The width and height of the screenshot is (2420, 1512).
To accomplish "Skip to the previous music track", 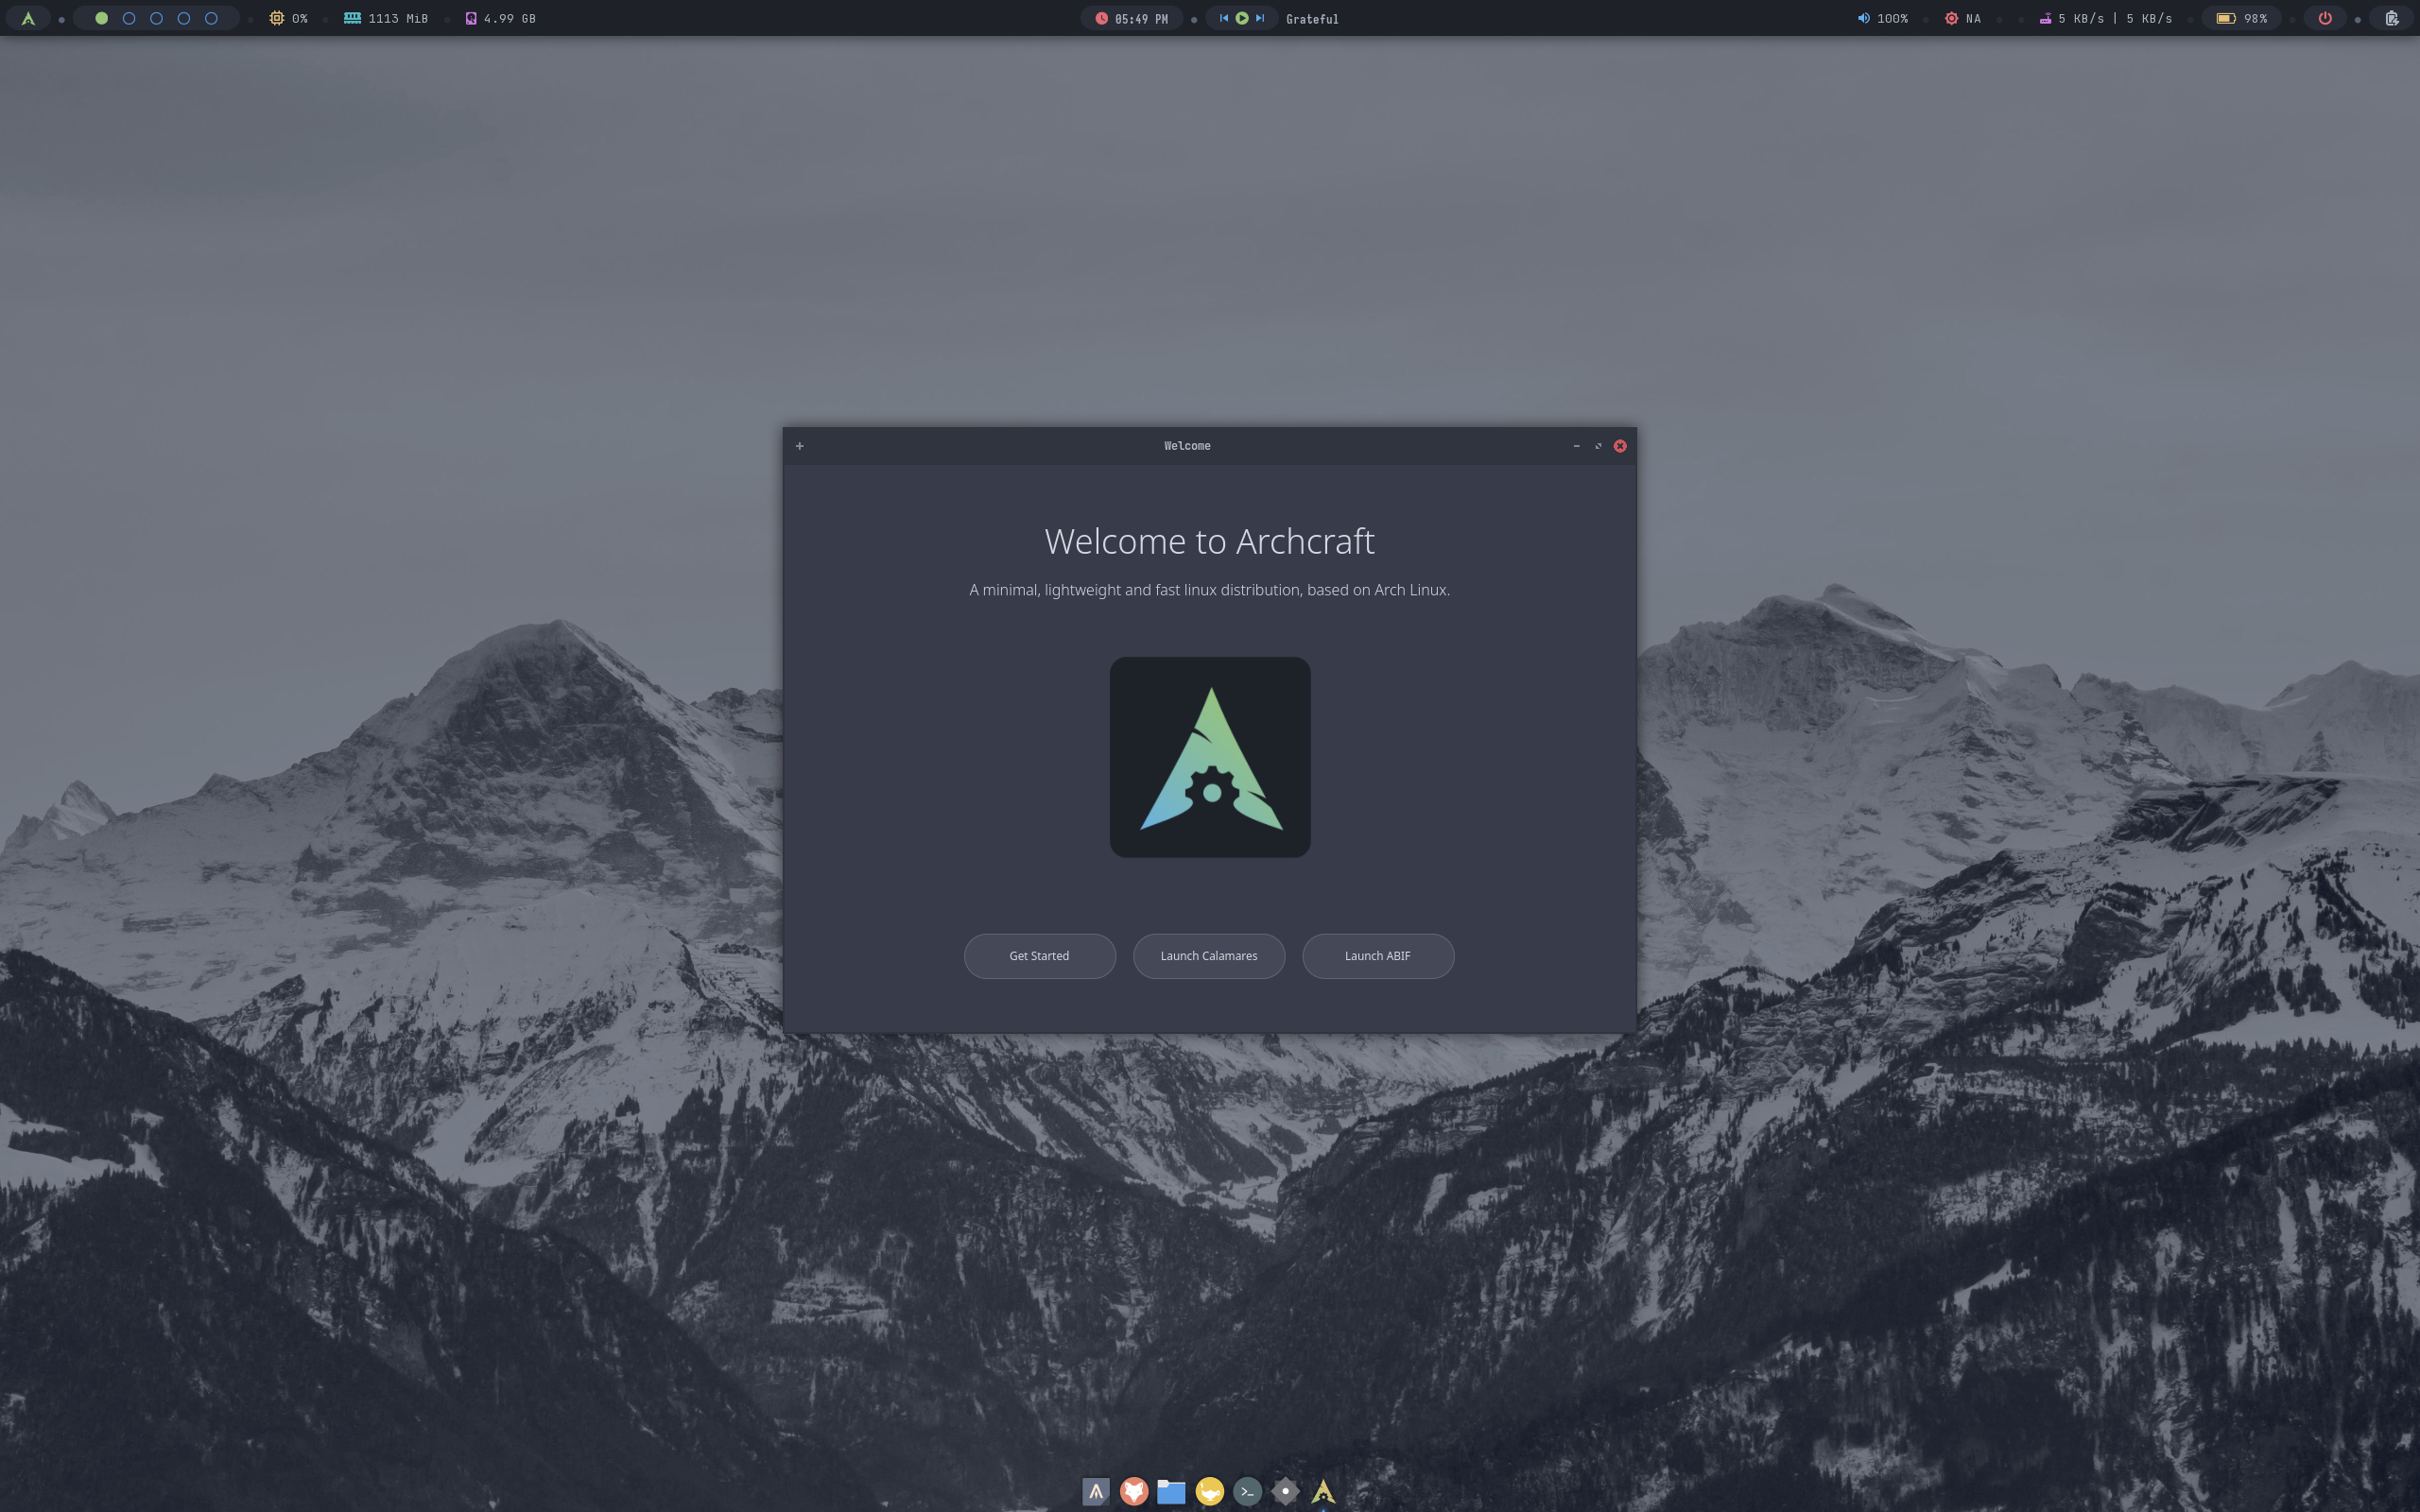I will point(1223,18).
